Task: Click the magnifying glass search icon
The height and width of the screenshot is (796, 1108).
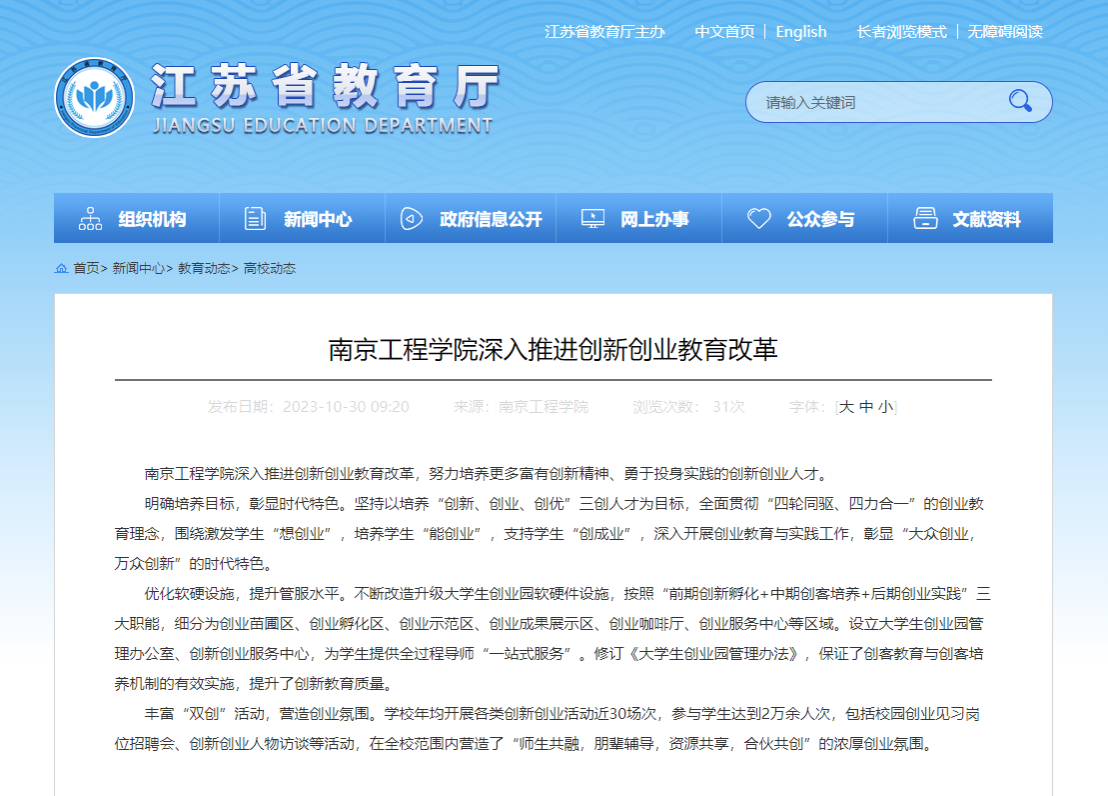Action: [1020, 101]
